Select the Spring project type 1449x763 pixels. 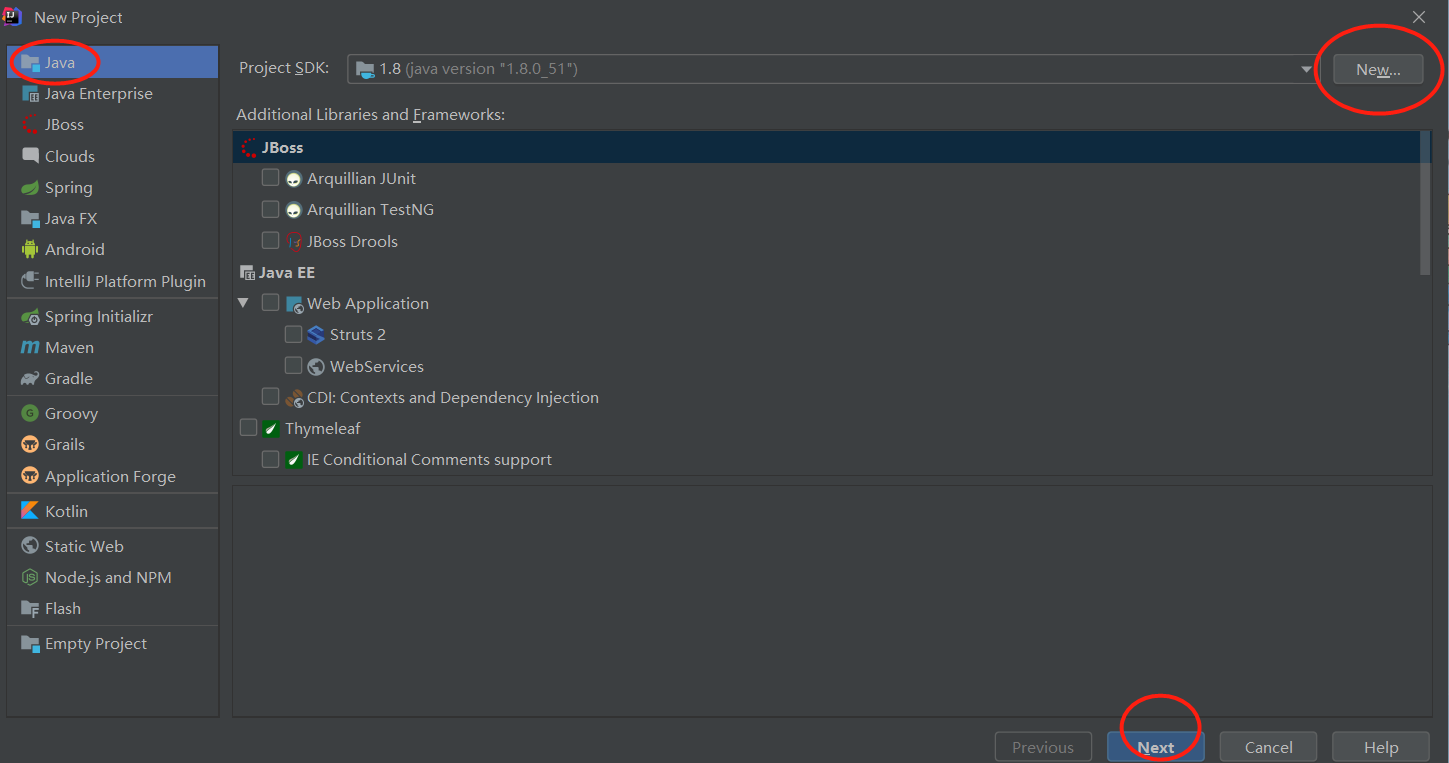[x=112, y=188]
